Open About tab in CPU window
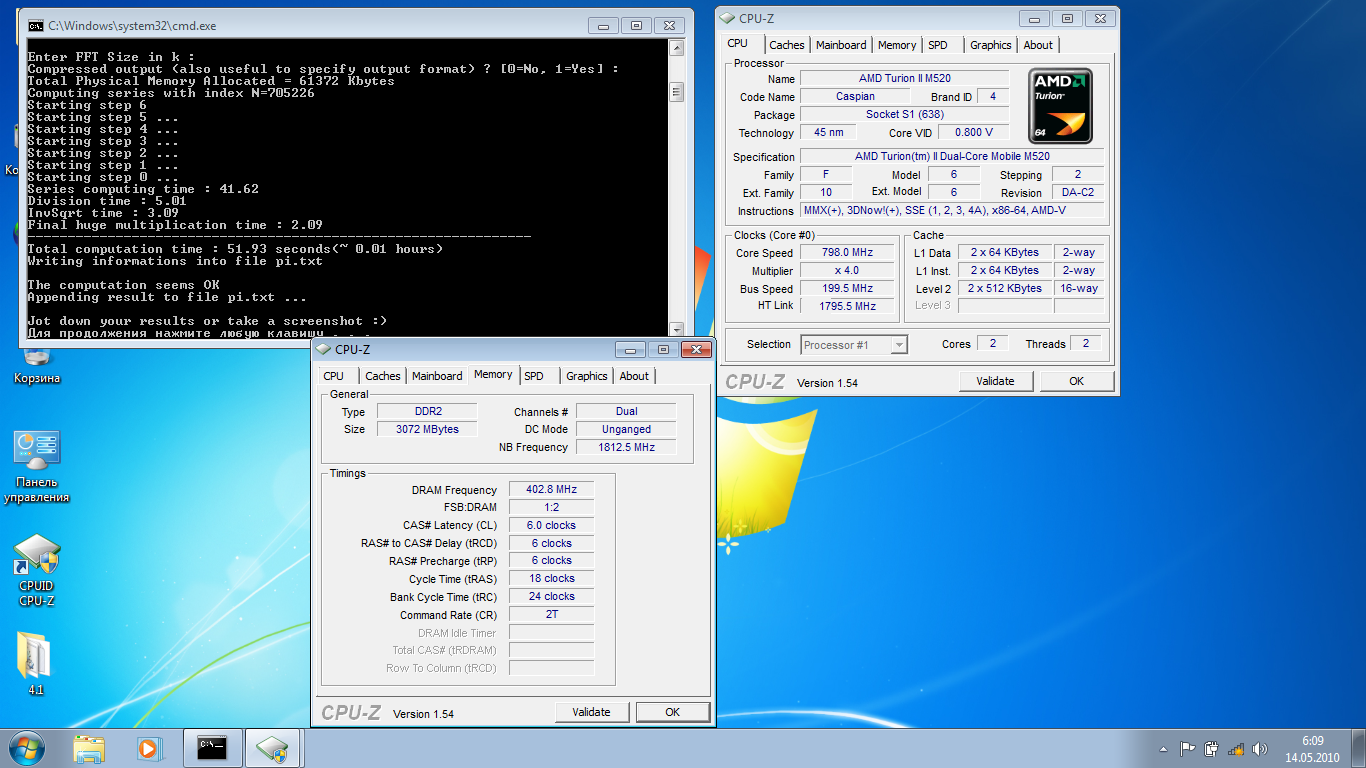The width and height of the screenshot is (1366, 768). coord(1038,45)
